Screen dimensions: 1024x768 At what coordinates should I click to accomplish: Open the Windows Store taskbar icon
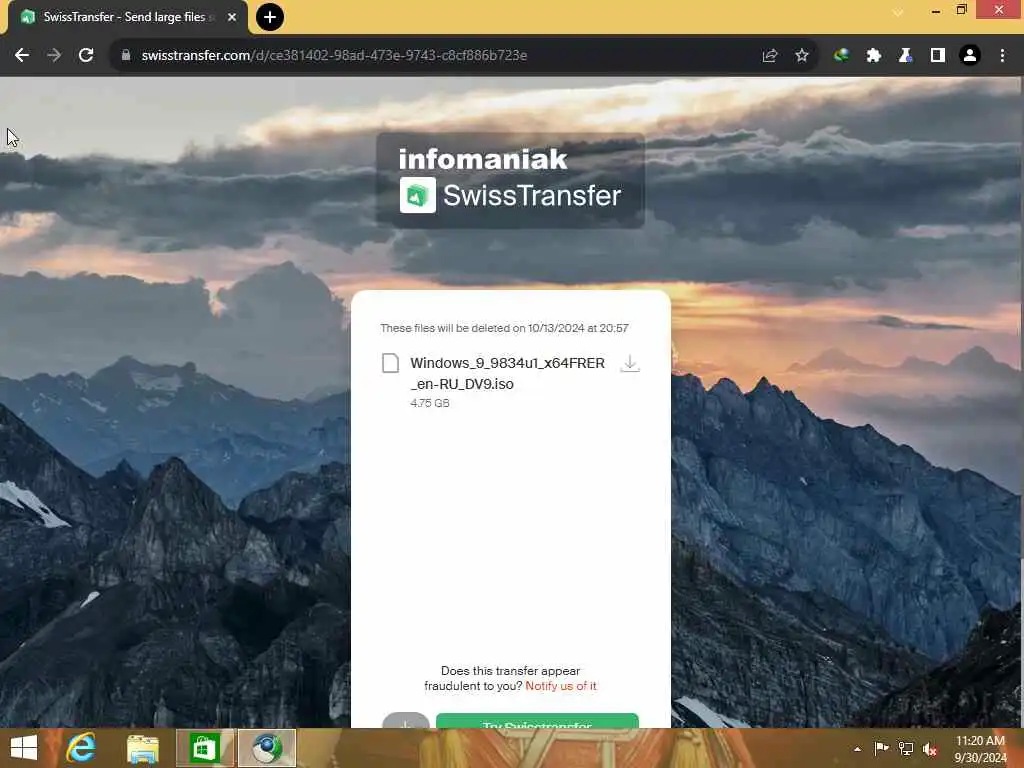tap(204, 748)
